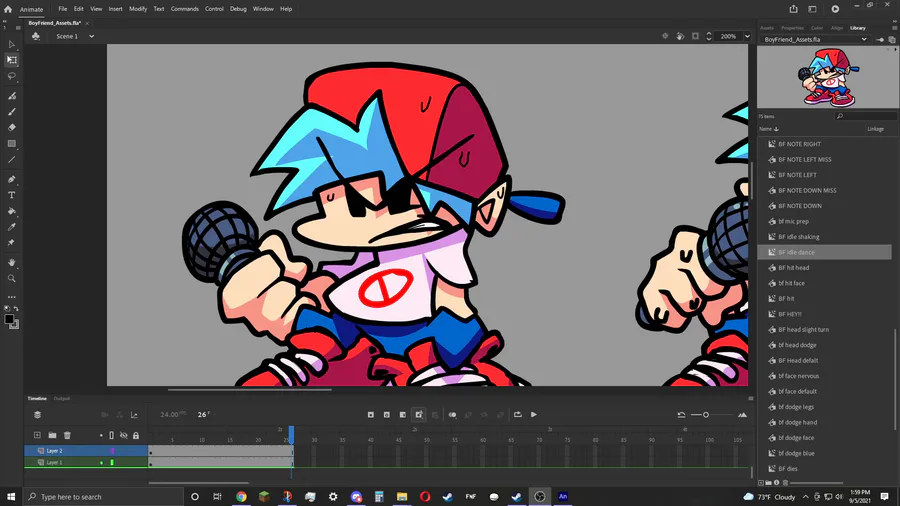
Task: Click the Swap Colors icon in toolbar
Action: [x=16, y=309]
